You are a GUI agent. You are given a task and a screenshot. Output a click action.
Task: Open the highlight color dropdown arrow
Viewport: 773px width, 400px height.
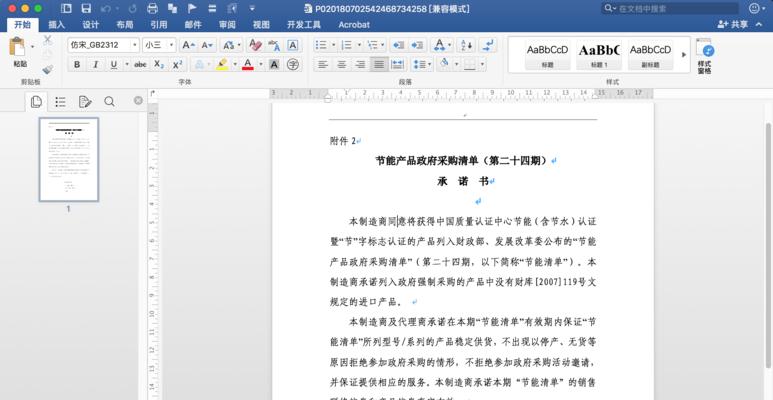235,65
